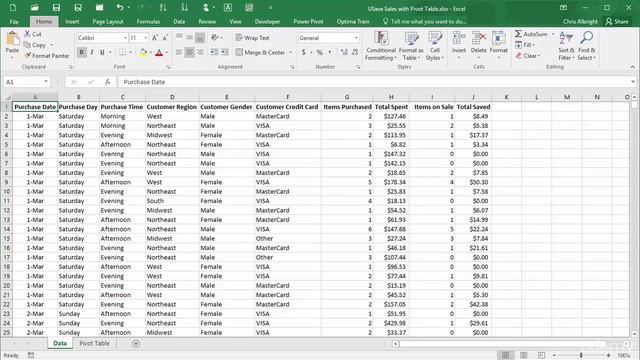Image resolution: width=640 pixels, height=360 pixels.
Task: Apply the red Font Color swatch
Action: (x=159, y=52)
